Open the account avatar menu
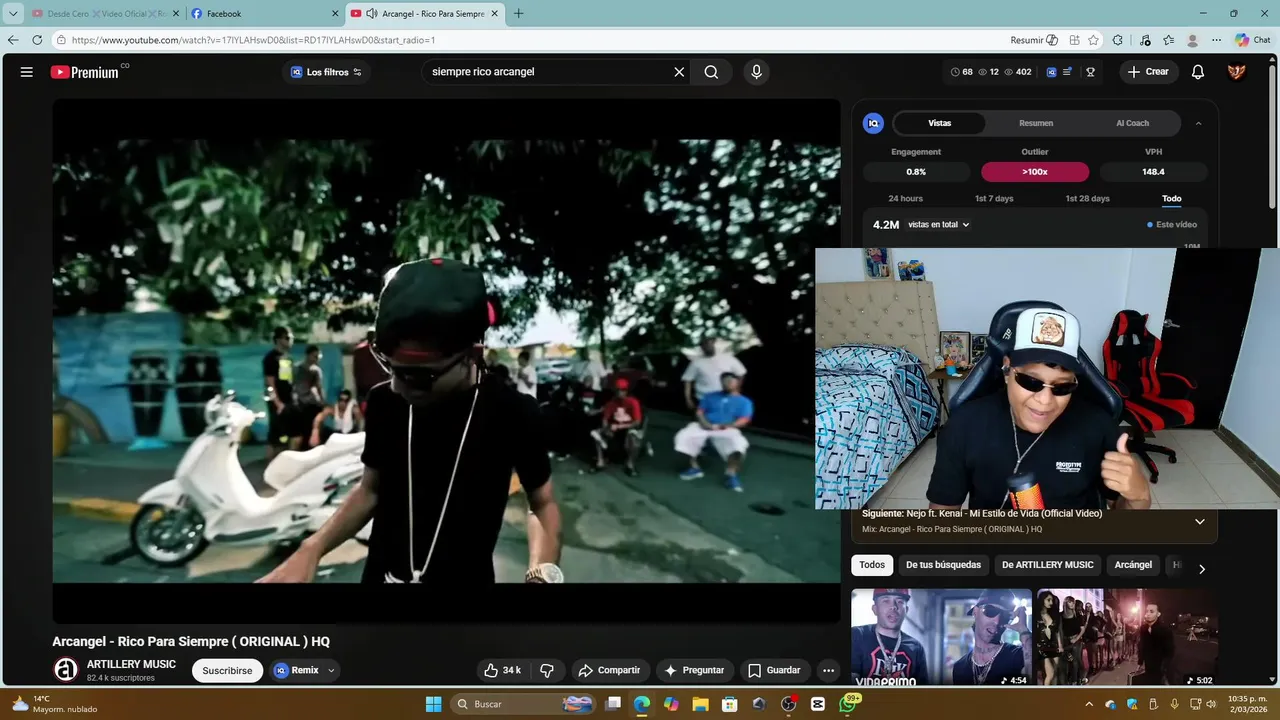The width and height of the screenshot is (1280, 720). coord(1237,72)
